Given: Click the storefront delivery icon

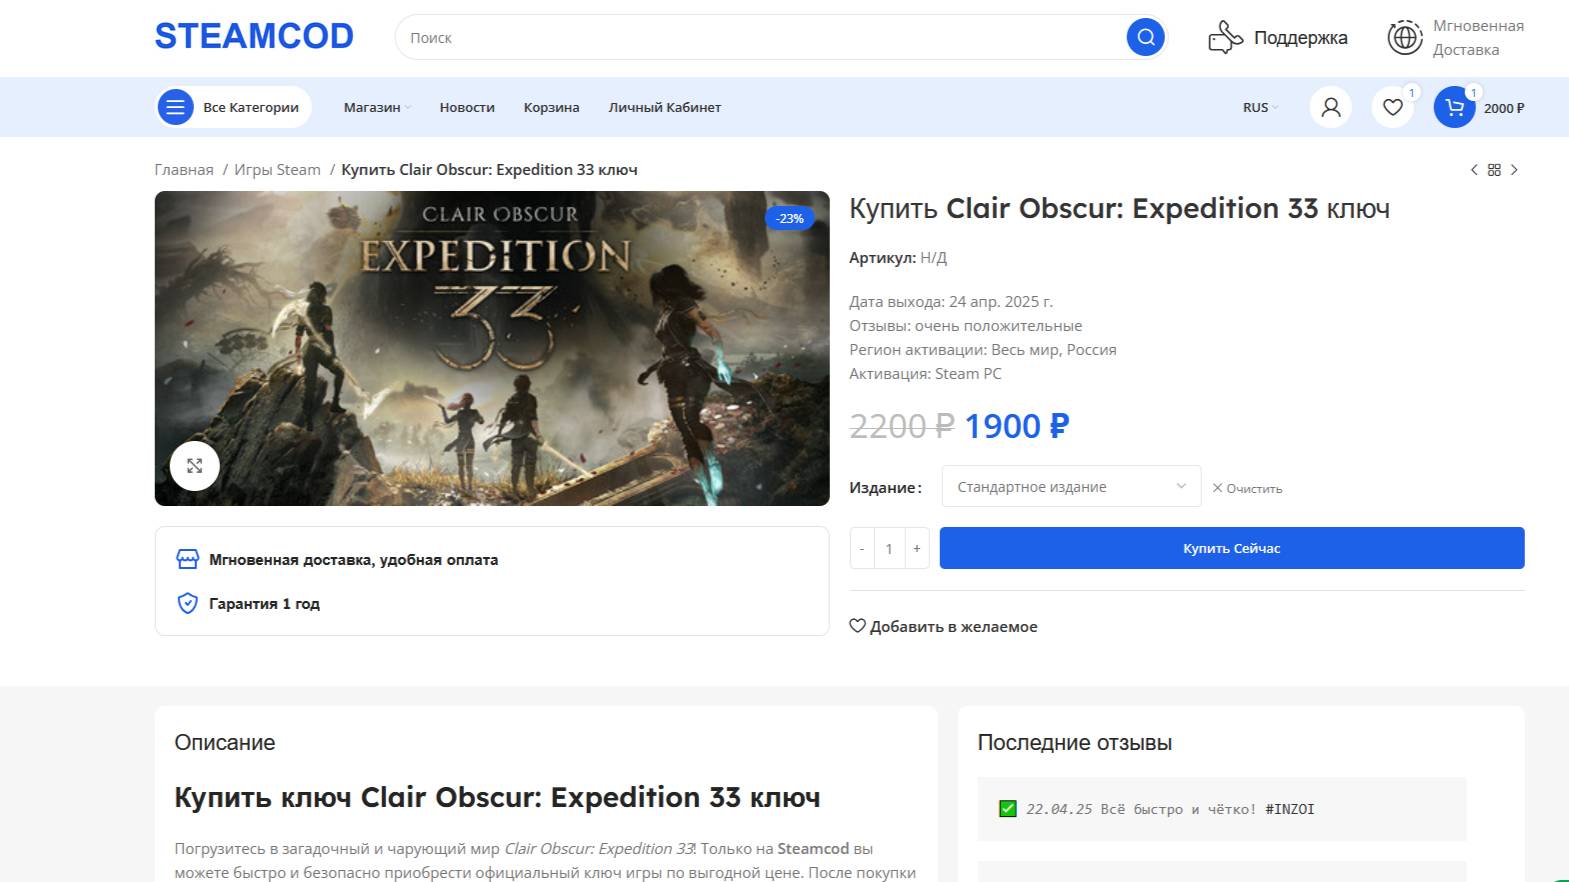Looking at the screenshot, I should (187, 560).
